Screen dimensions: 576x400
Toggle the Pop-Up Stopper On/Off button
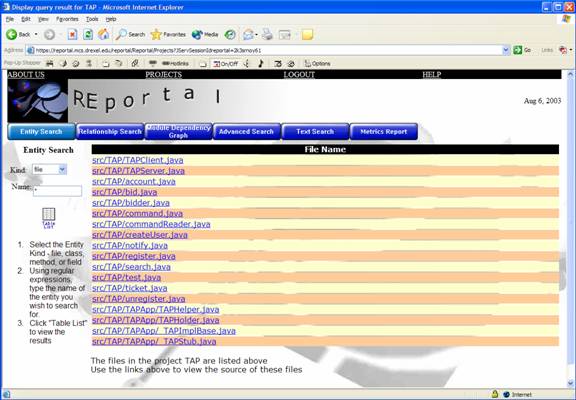226,64
